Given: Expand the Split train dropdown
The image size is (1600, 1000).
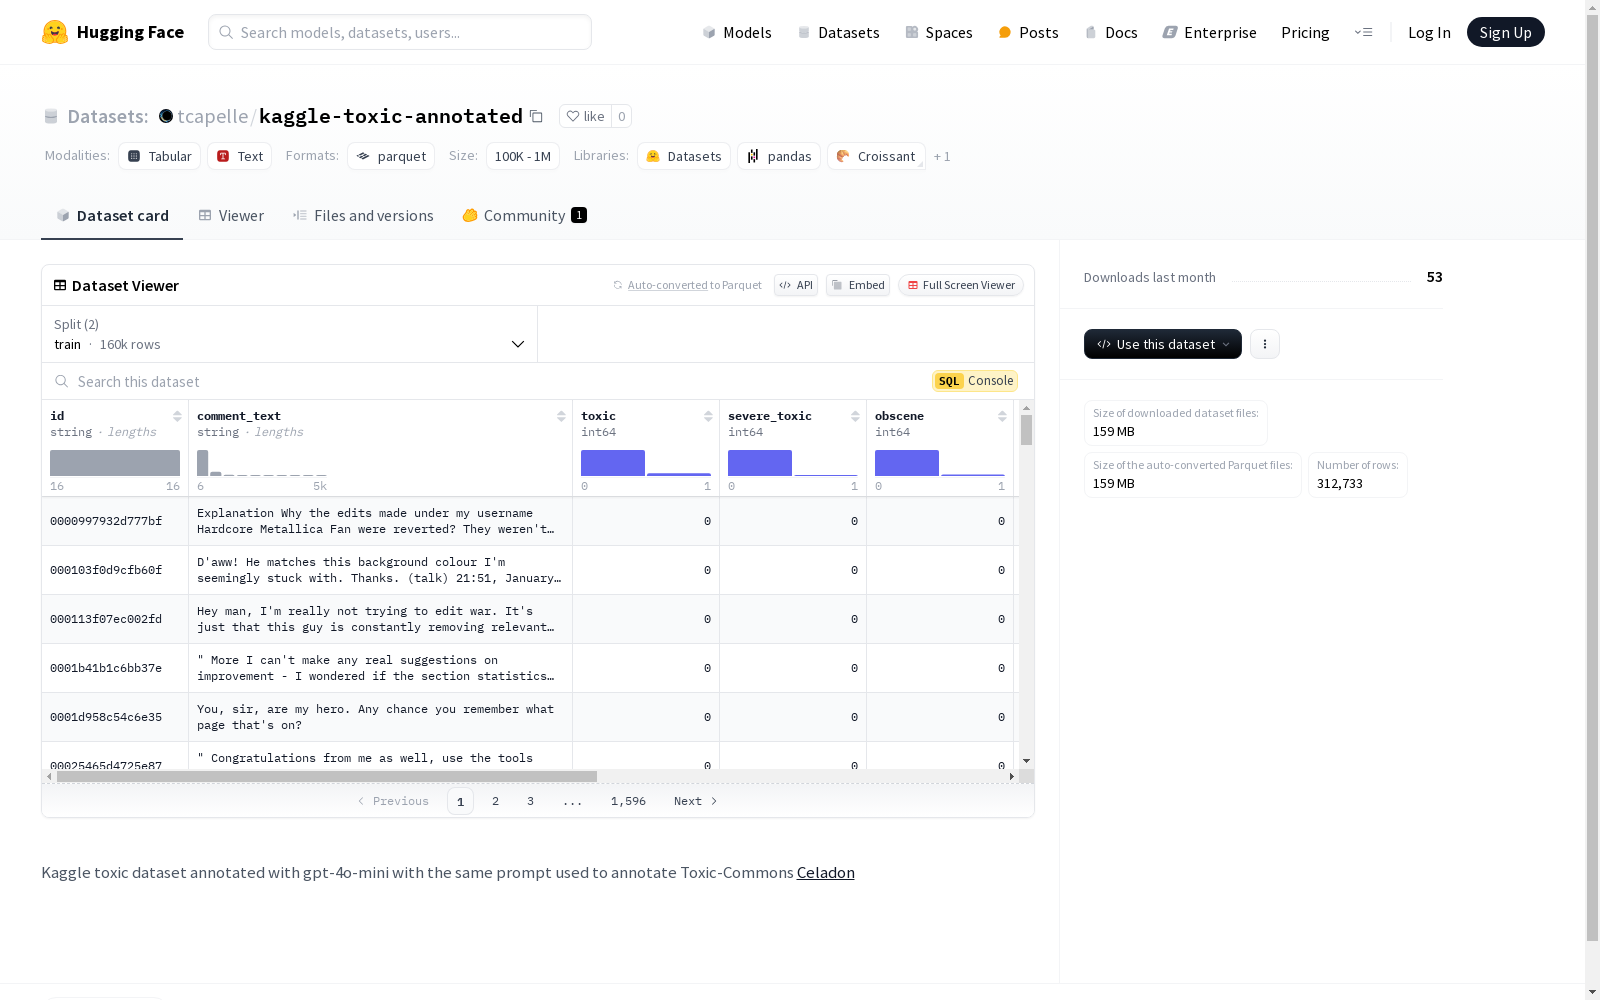Looking at the screenshot, I should (x=289, y=334).
